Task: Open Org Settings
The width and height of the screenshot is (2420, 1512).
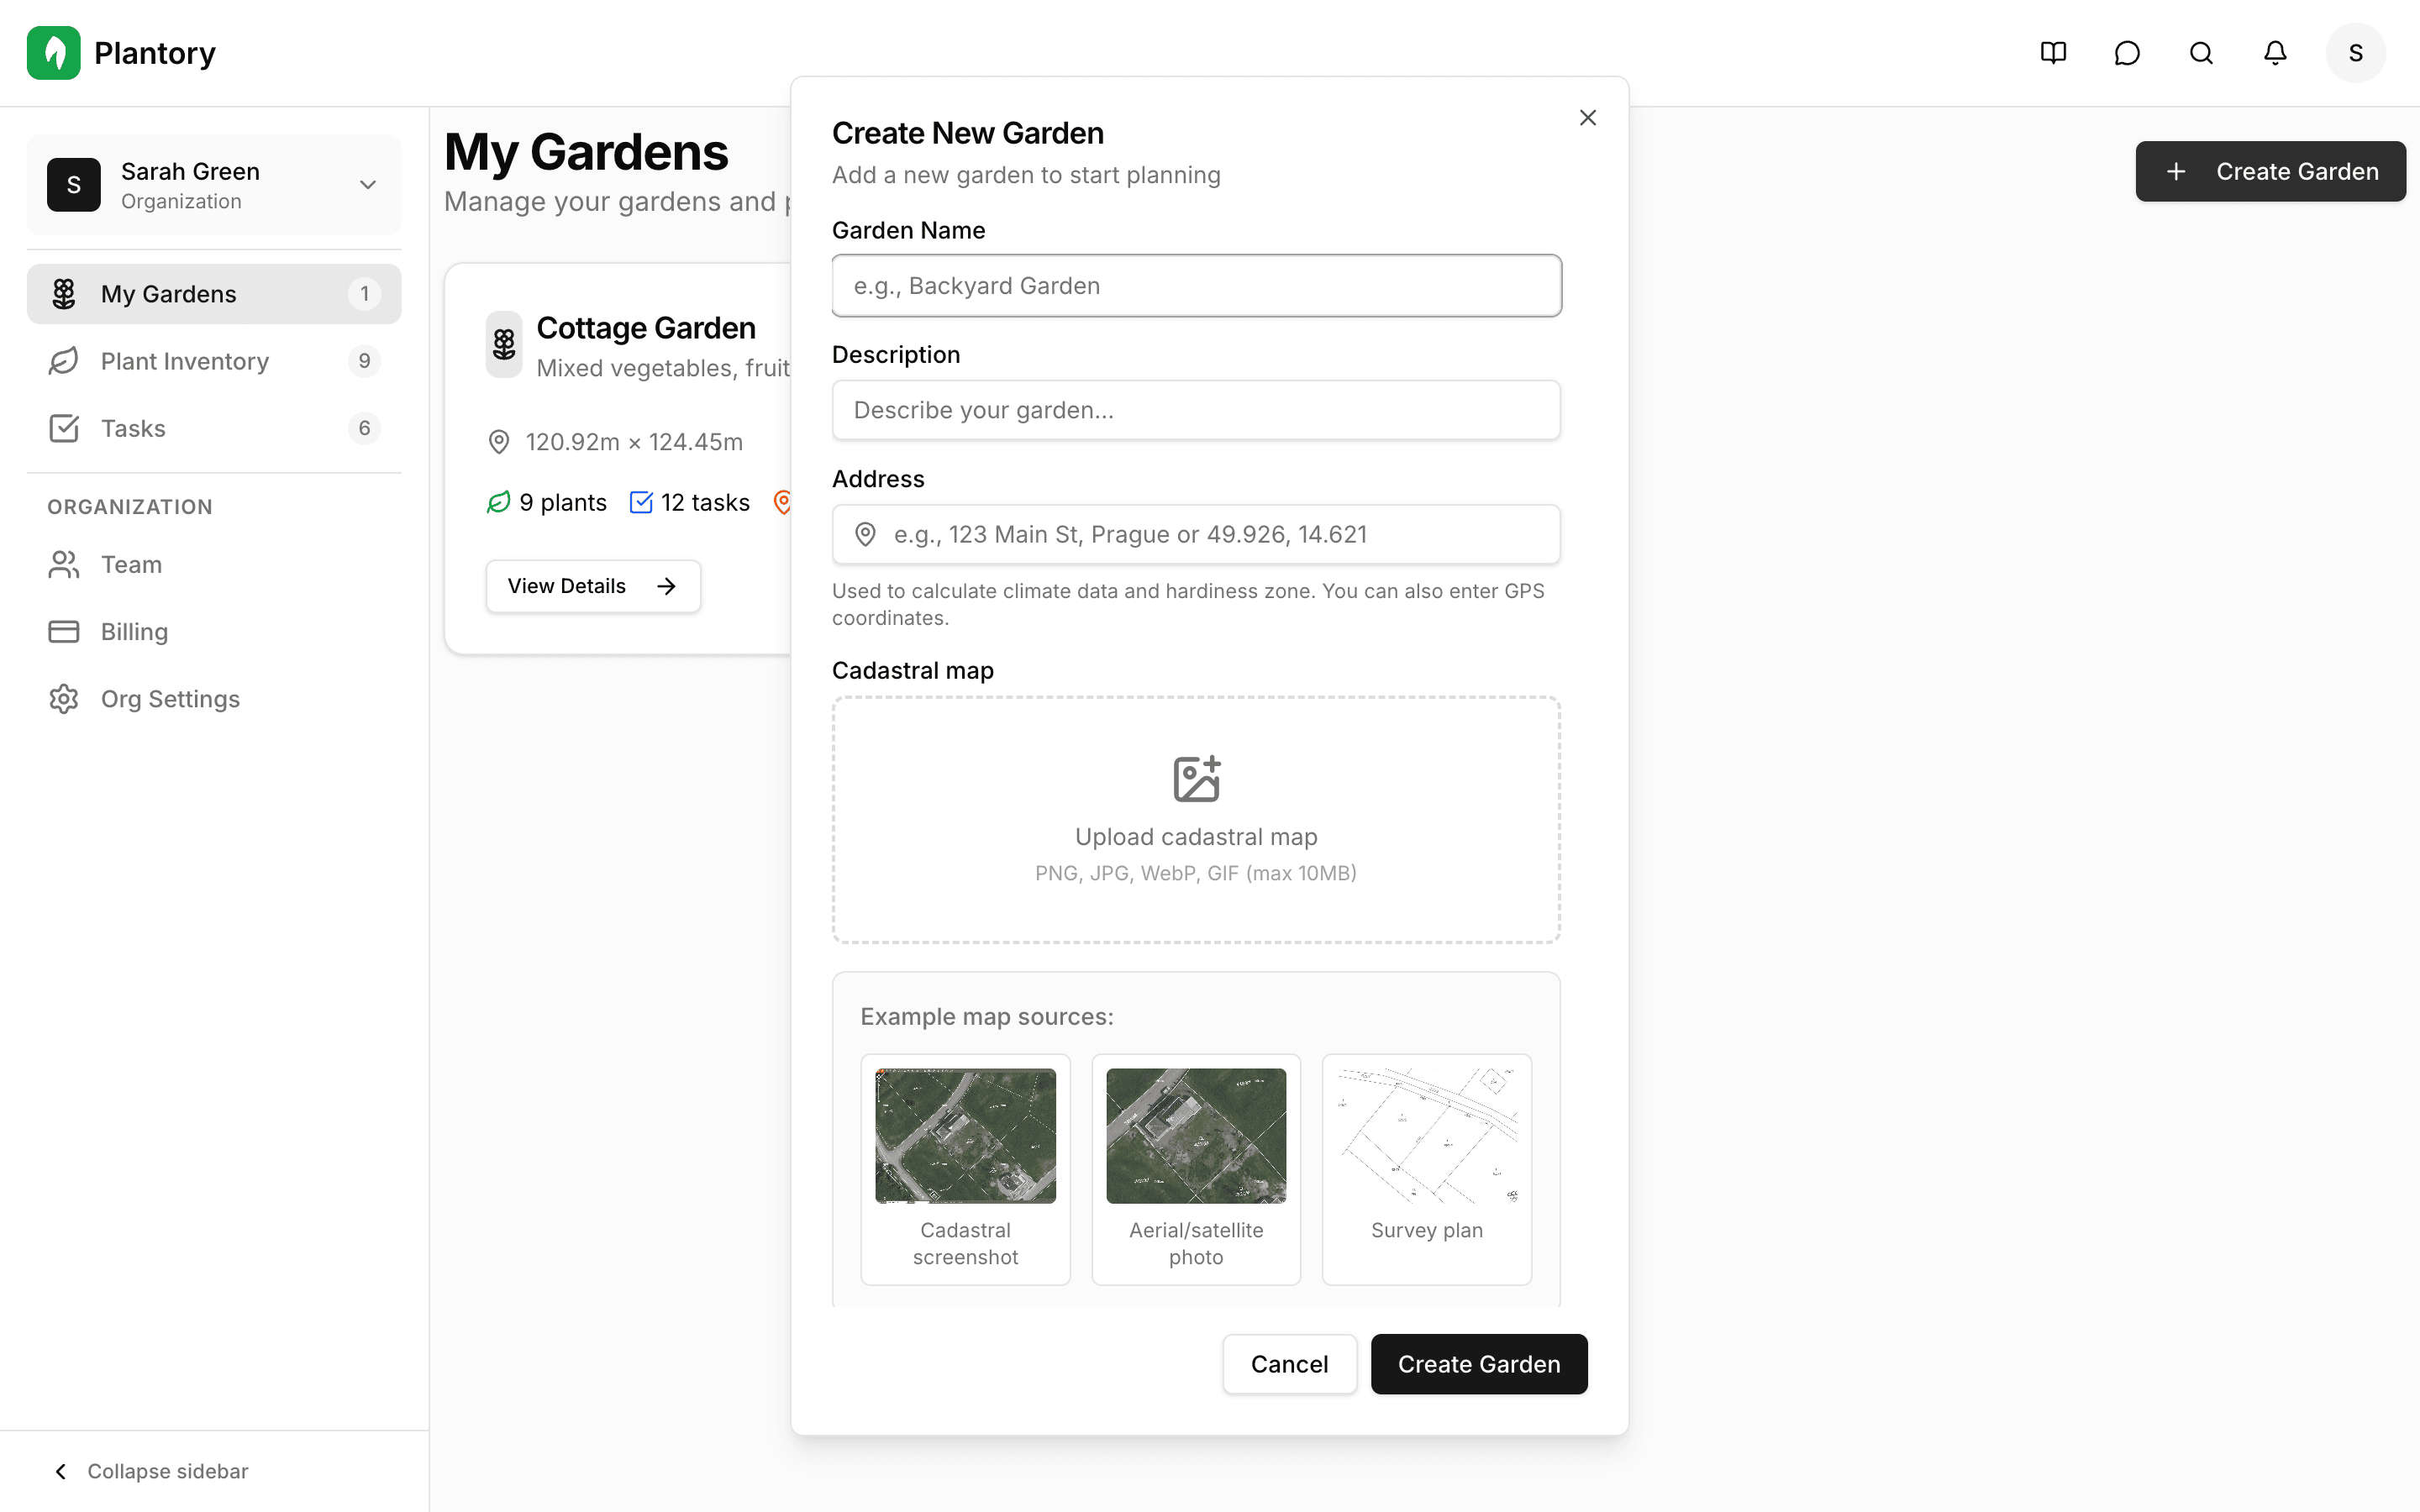Action: pyautogui.click(x=169, y=698)
